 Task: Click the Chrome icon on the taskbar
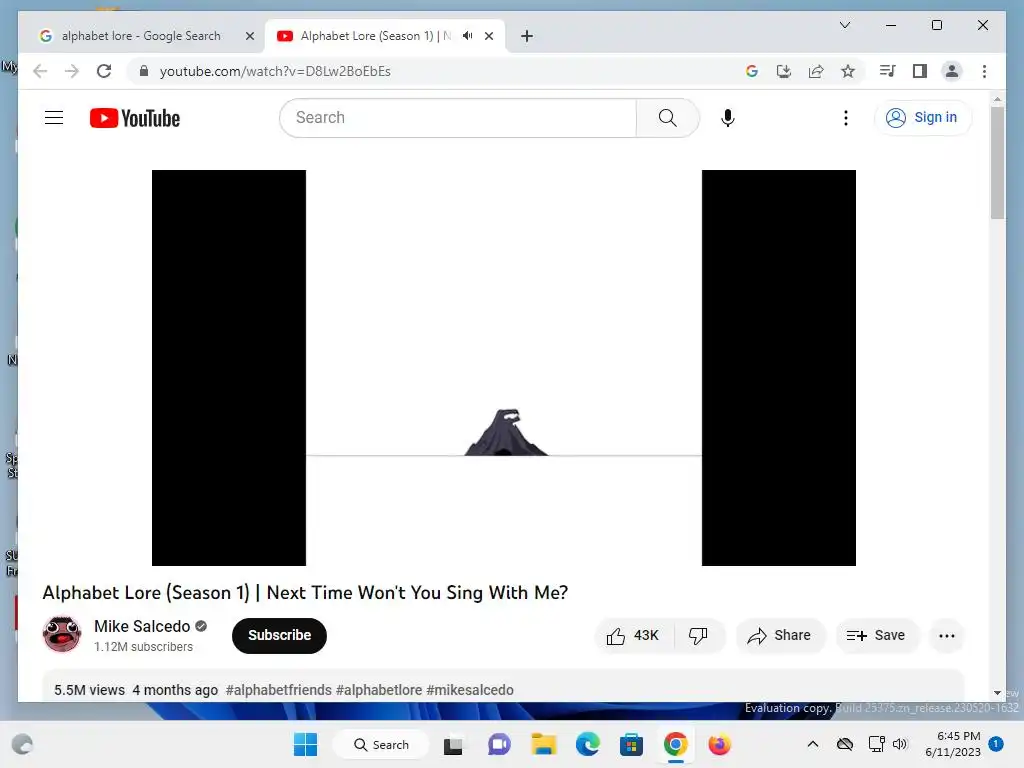(x=675, y=744)
